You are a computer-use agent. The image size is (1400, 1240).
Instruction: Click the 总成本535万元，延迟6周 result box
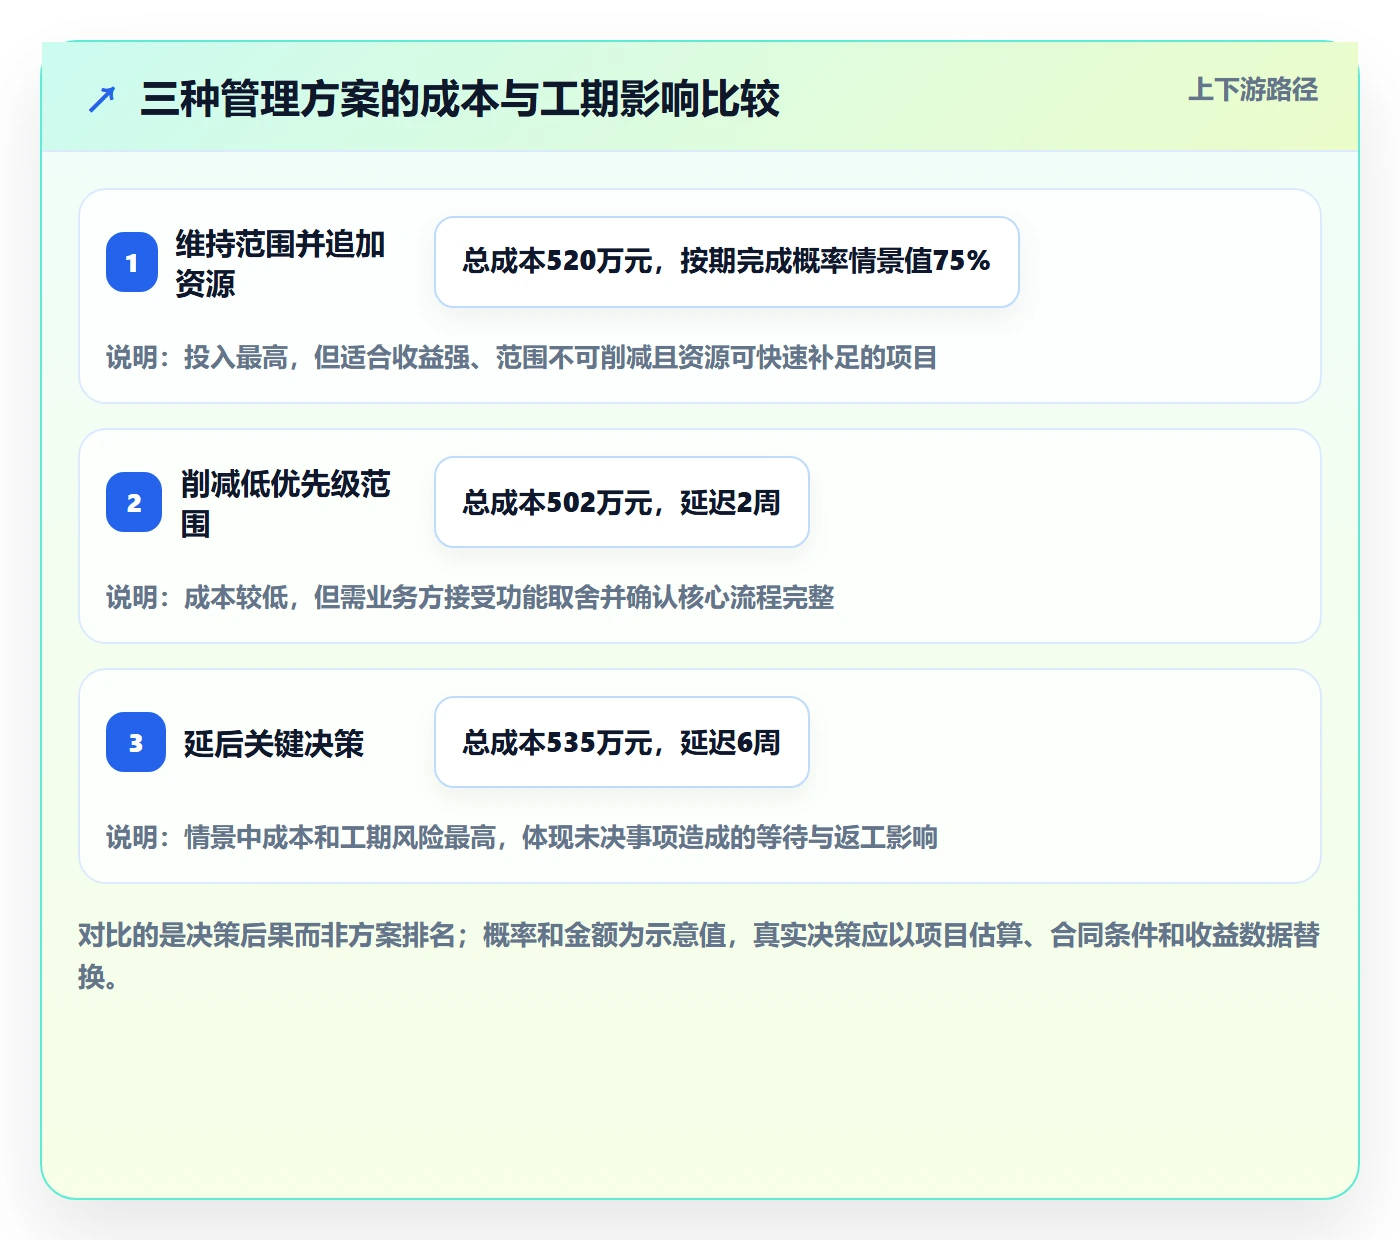pyautogui.click(x=622, y=742)
